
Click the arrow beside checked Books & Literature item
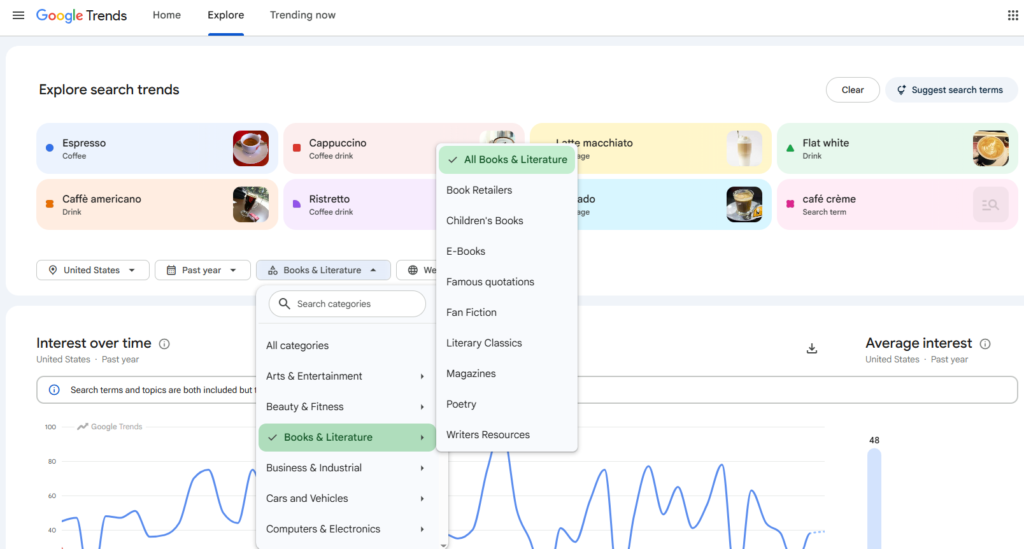coord(422,438)
